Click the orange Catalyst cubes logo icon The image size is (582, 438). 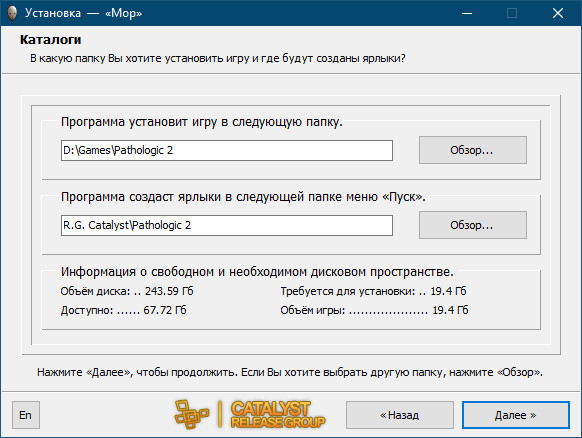point(192,415)
